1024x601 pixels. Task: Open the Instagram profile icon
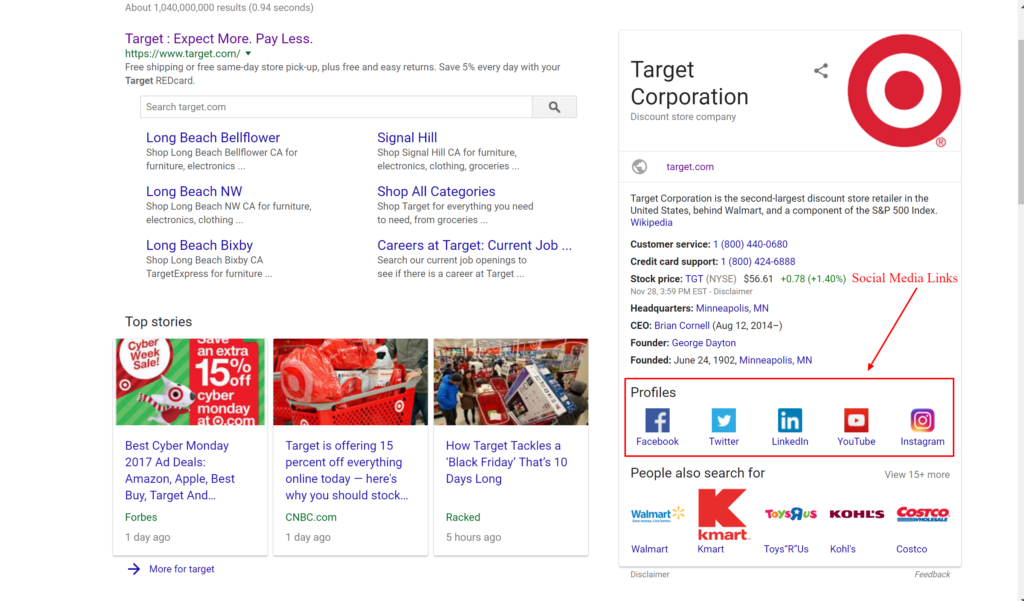click(922, 420)
